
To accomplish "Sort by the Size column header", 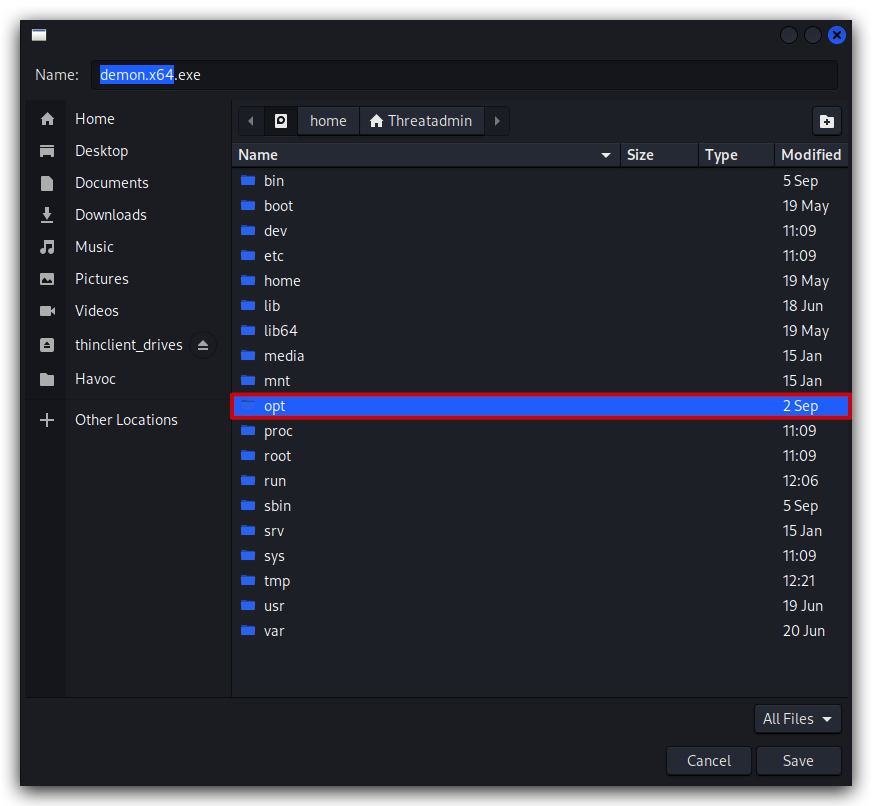I will (x=659, y=155).
